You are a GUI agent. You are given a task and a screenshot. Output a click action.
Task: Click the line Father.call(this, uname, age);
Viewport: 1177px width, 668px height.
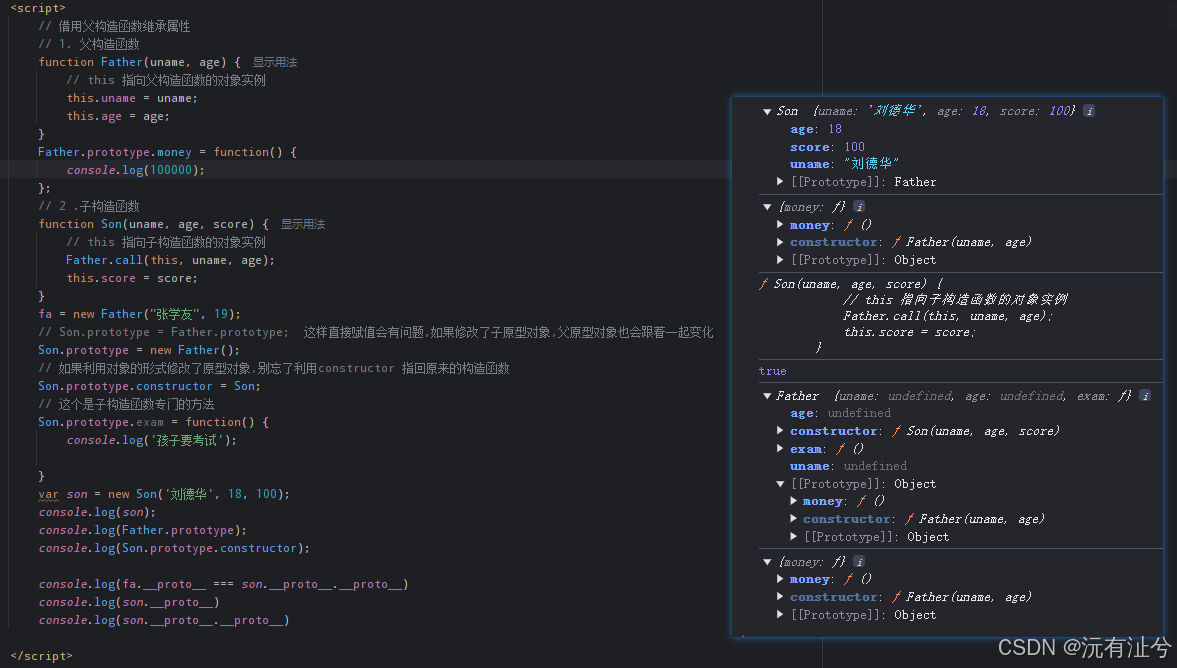coord(170,260)
